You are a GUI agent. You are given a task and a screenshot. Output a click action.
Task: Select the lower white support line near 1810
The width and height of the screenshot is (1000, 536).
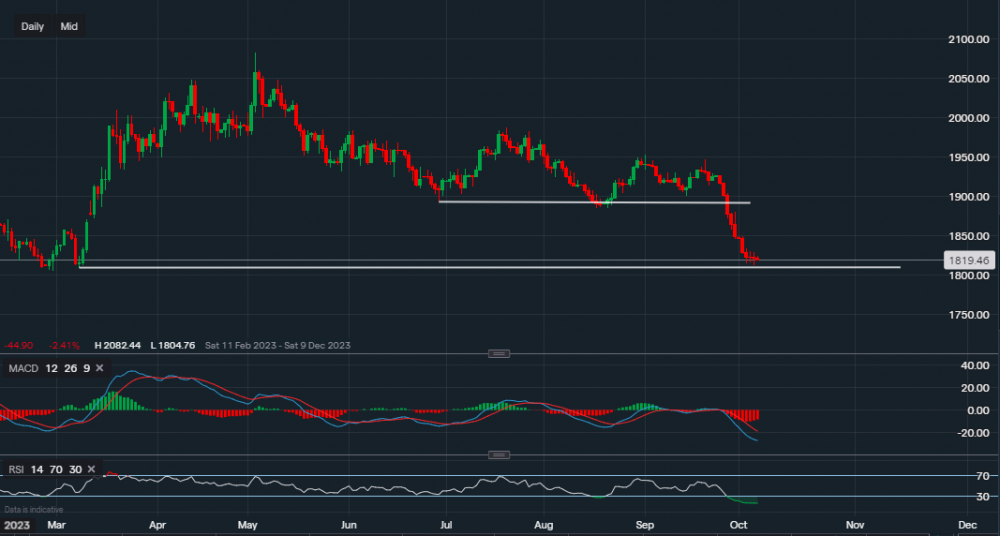click(500, 267)
